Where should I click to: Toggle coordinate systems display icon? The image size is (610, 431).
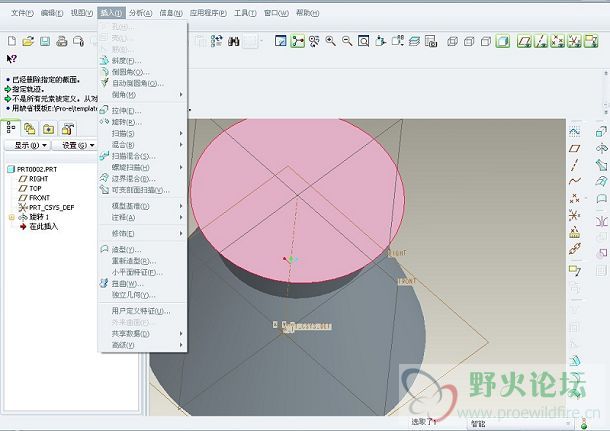pos(574,41)
